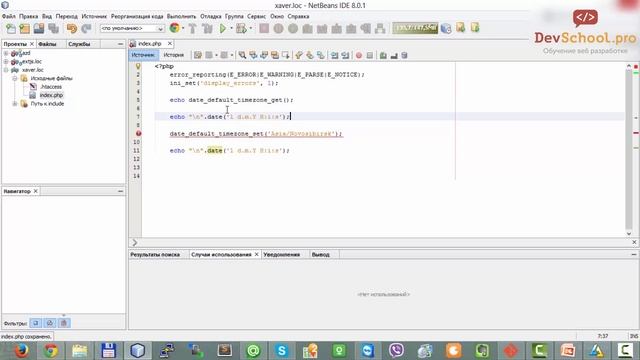Minimize the Projects panel group
The height and width of the screenshot is (360, 640).
point(120,44)
